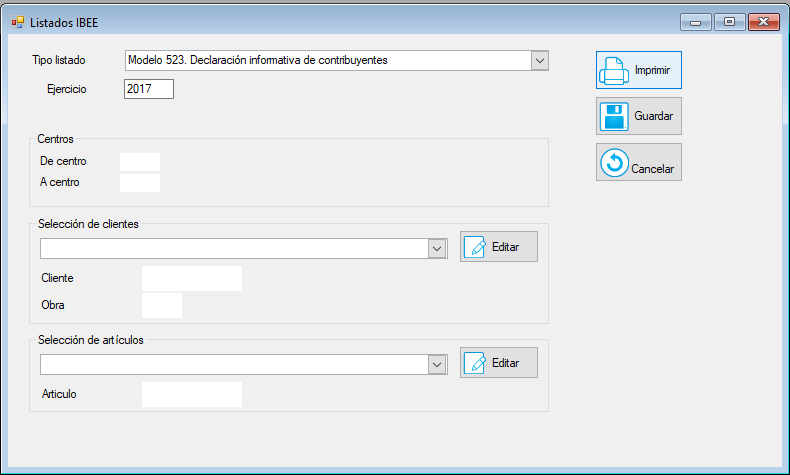Click the Imprimir printer button

pyautogui.click(x=639, y=70)
